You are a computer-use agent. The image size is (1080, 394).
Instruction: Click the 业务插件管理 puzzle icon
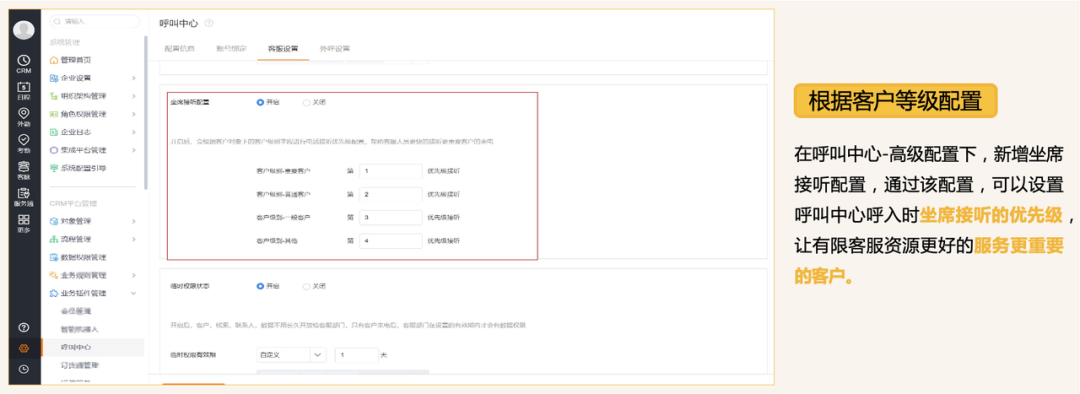pos(54,293)
